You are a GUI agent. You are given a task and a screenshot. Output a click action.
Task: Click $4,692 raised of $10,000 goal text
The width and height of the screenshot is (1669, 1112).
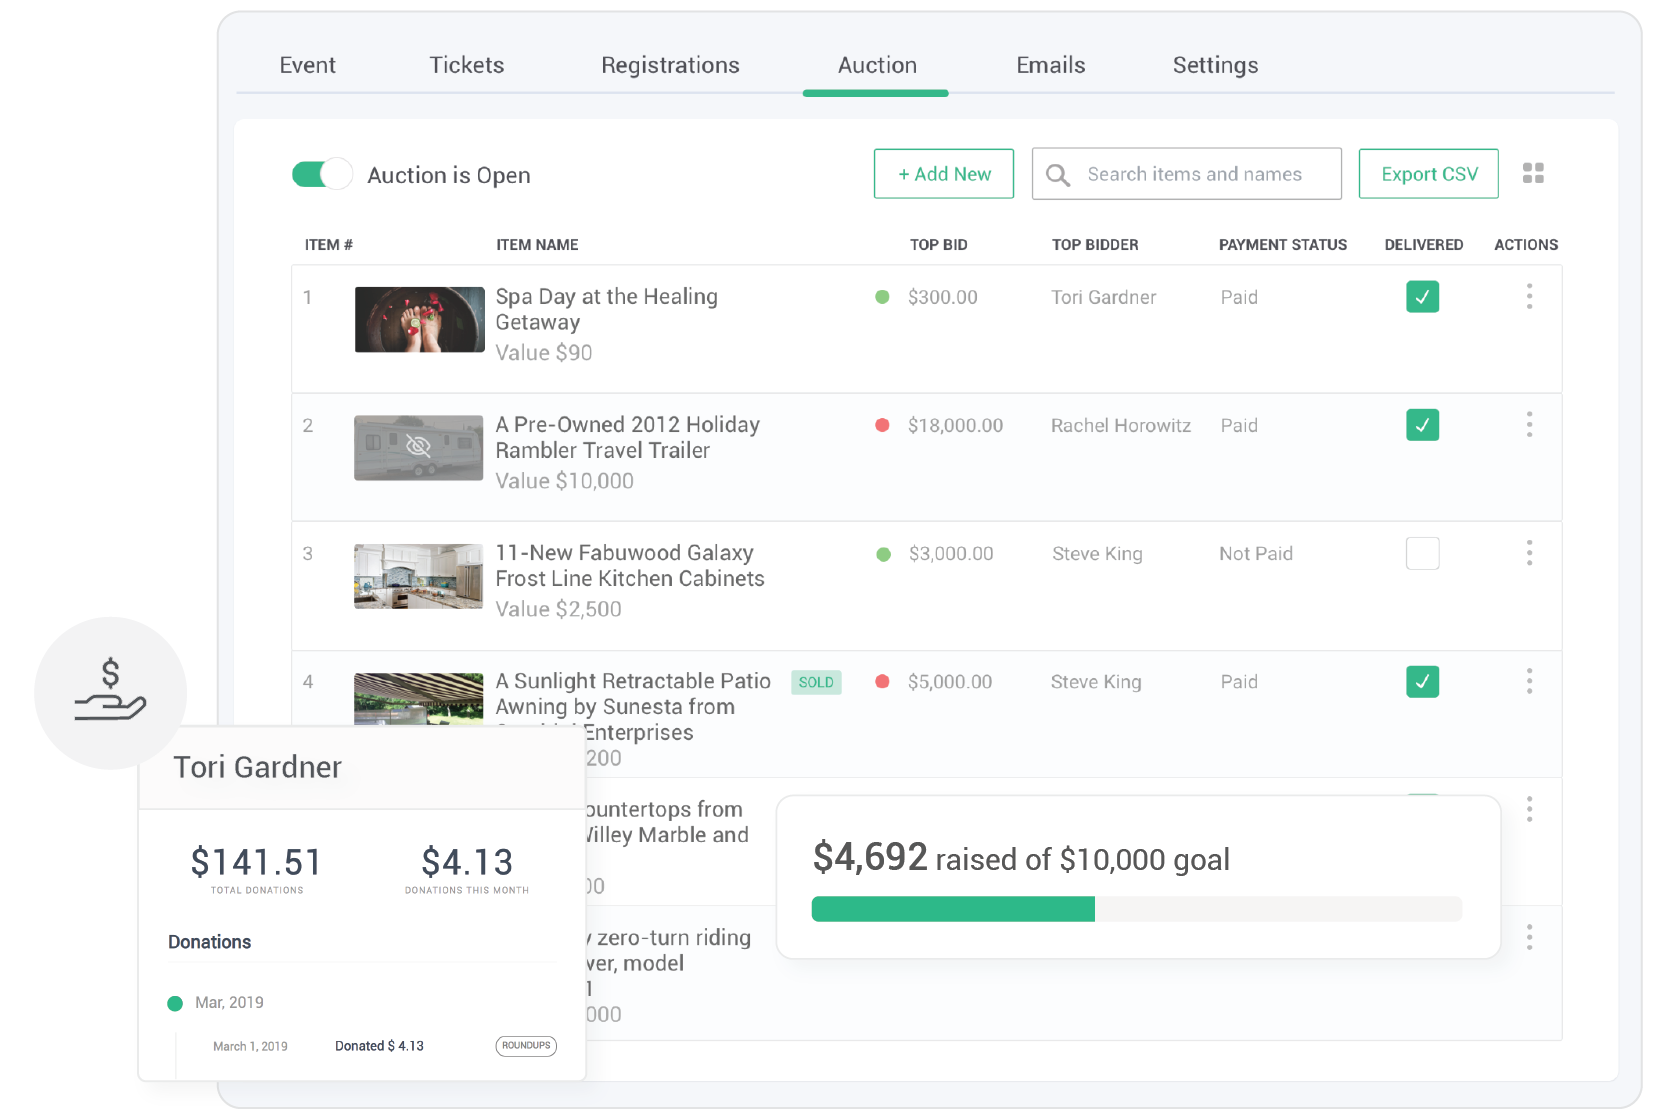coord(1021,858)
